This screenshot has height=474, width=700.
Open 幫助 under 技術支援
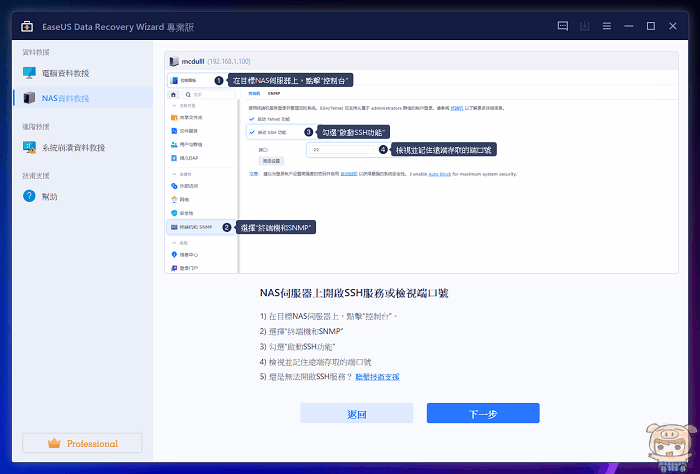83,196
